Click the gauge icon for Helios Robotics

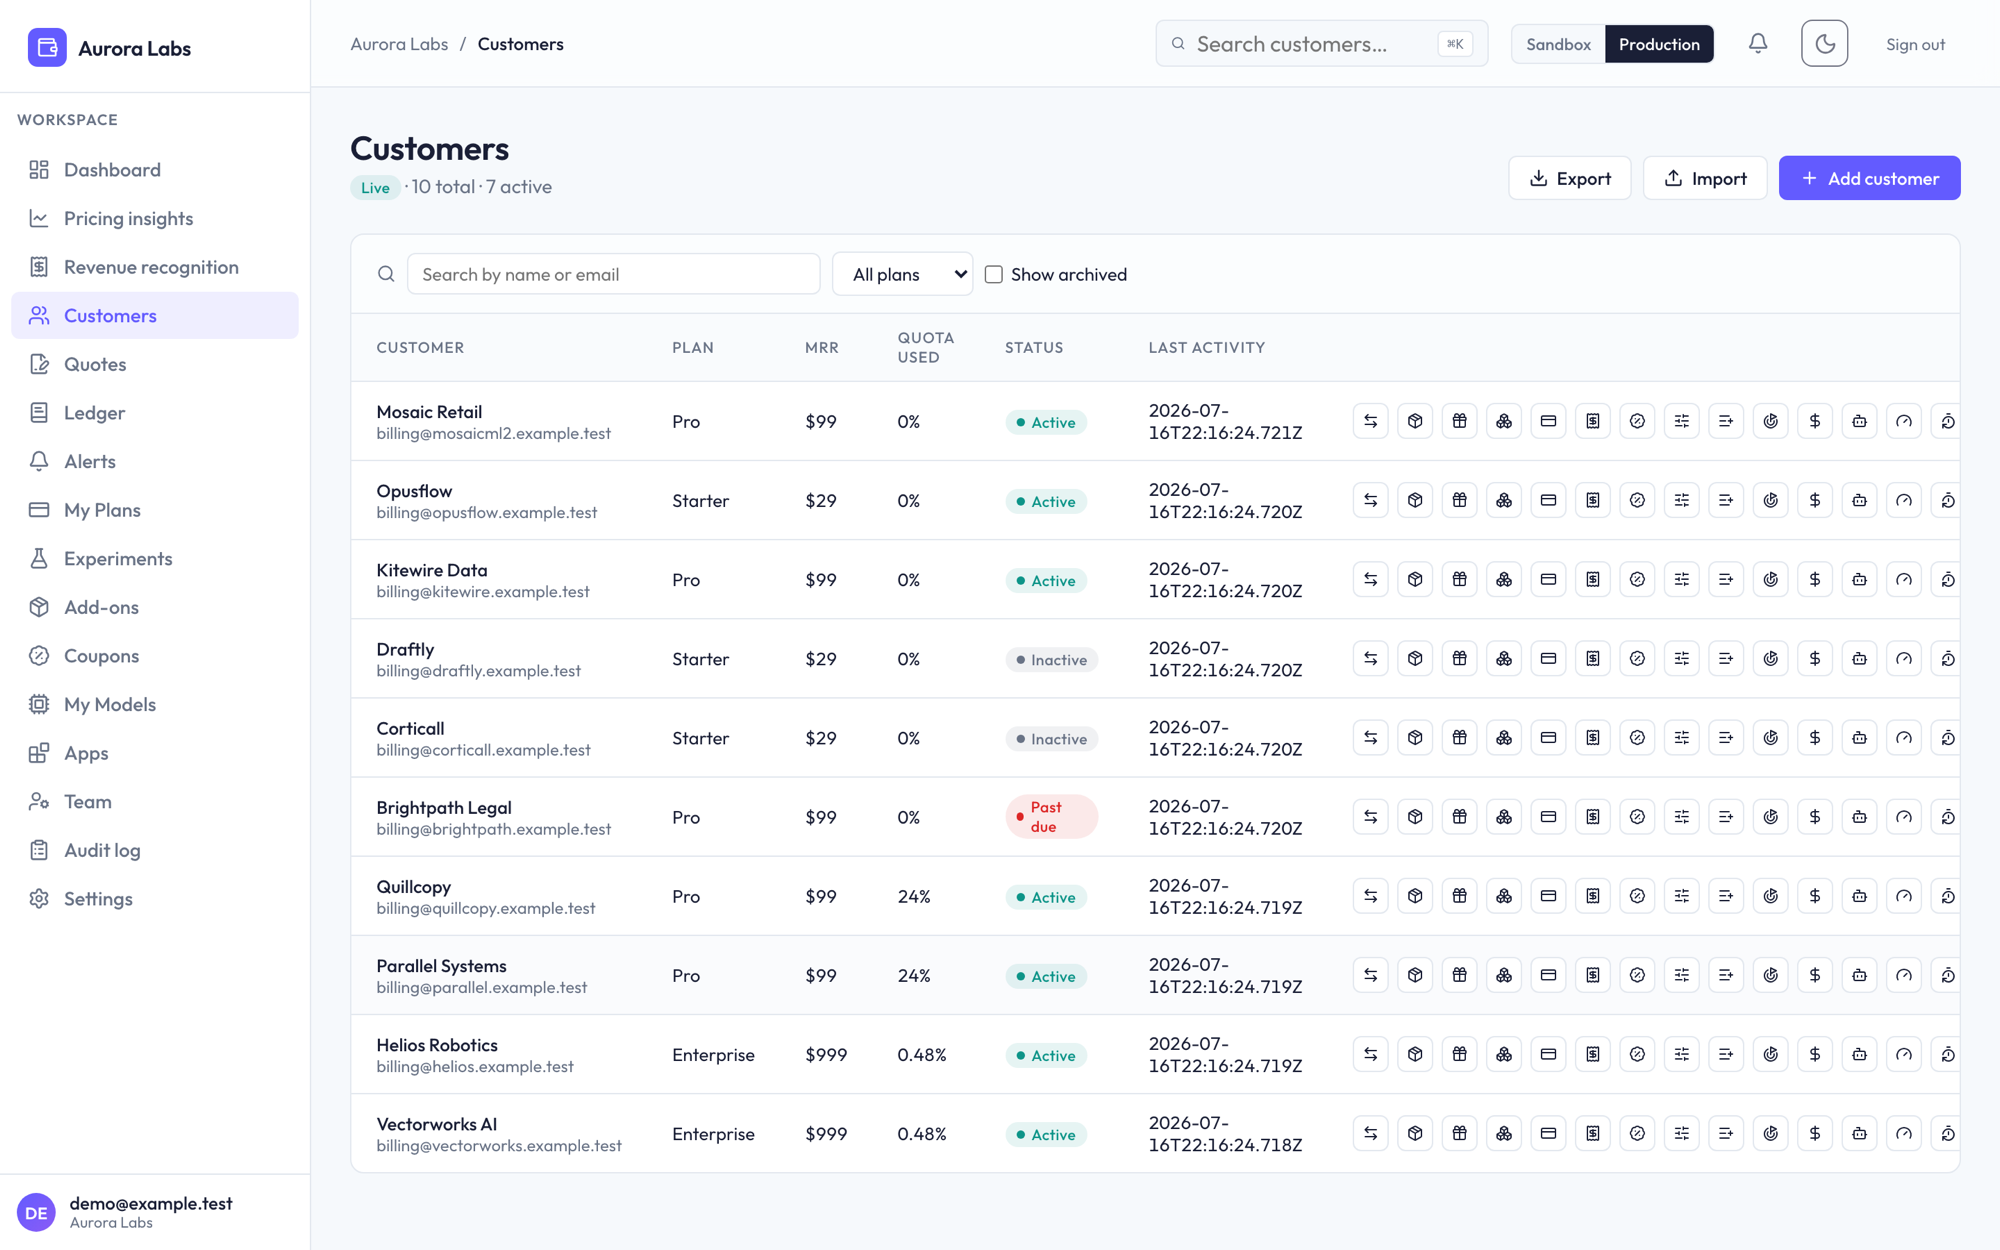tap(1904, 1054)
